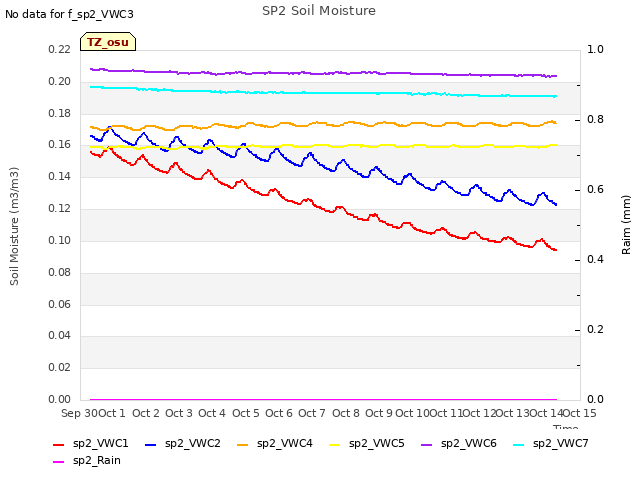Toggle sp2_Rain legend entry
The width and height of the screenshot is (640, 480).
[87, 461]
